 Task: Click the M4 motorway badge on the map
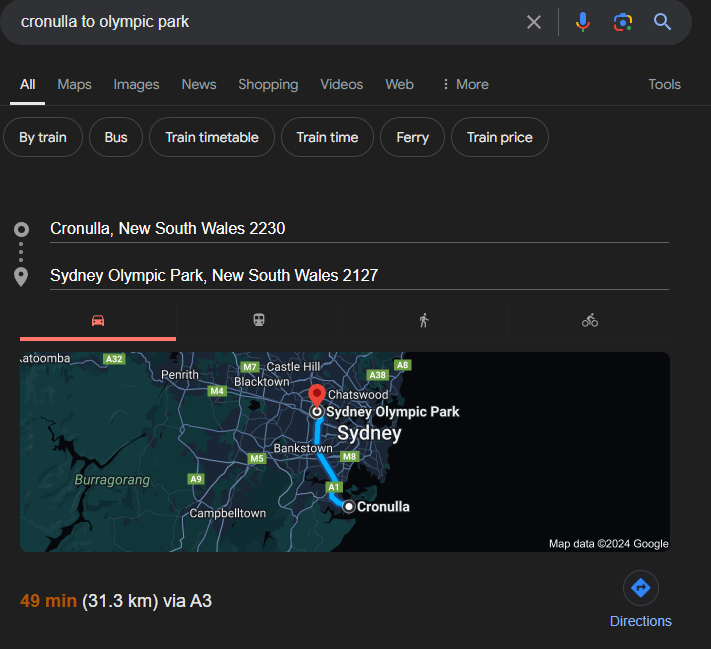pyautogui.click(x=217, y=391)
